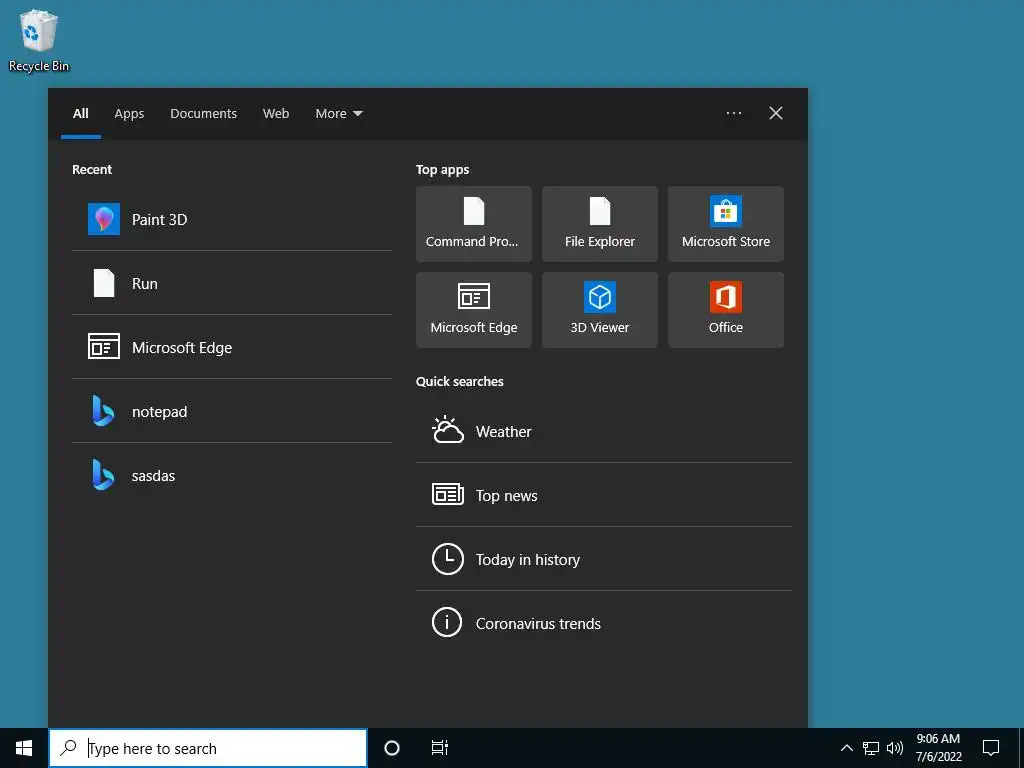Open the search options ellipsis menu
Image resolution: width=1024 pixels, height=768 pixels.
pyautogui.click(x=734, y=113)
